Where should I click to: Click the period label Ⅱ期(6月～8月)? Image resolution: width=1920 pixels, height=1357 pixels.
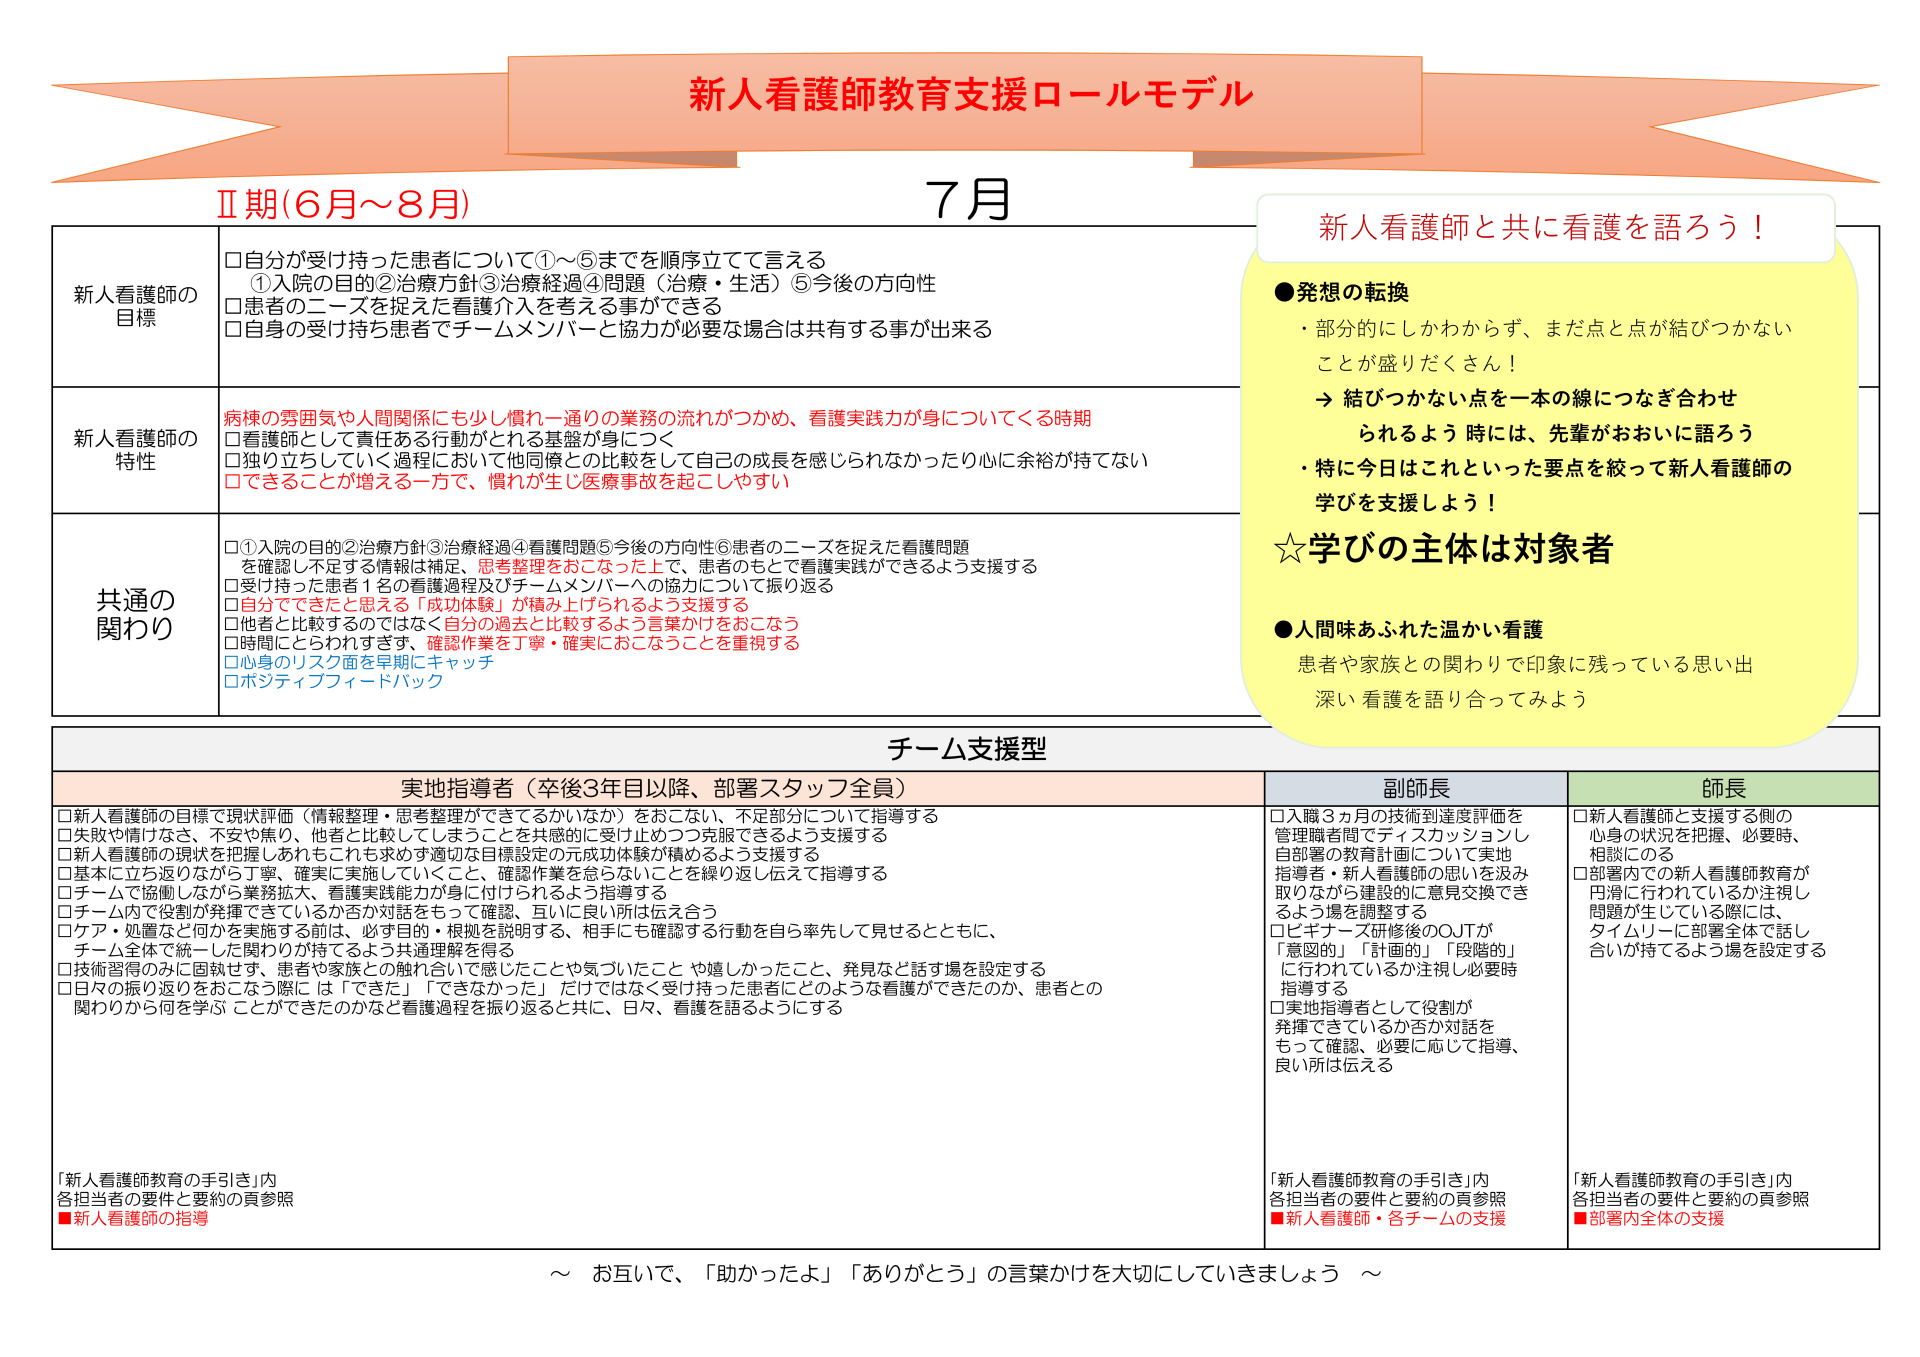point(343,204)
